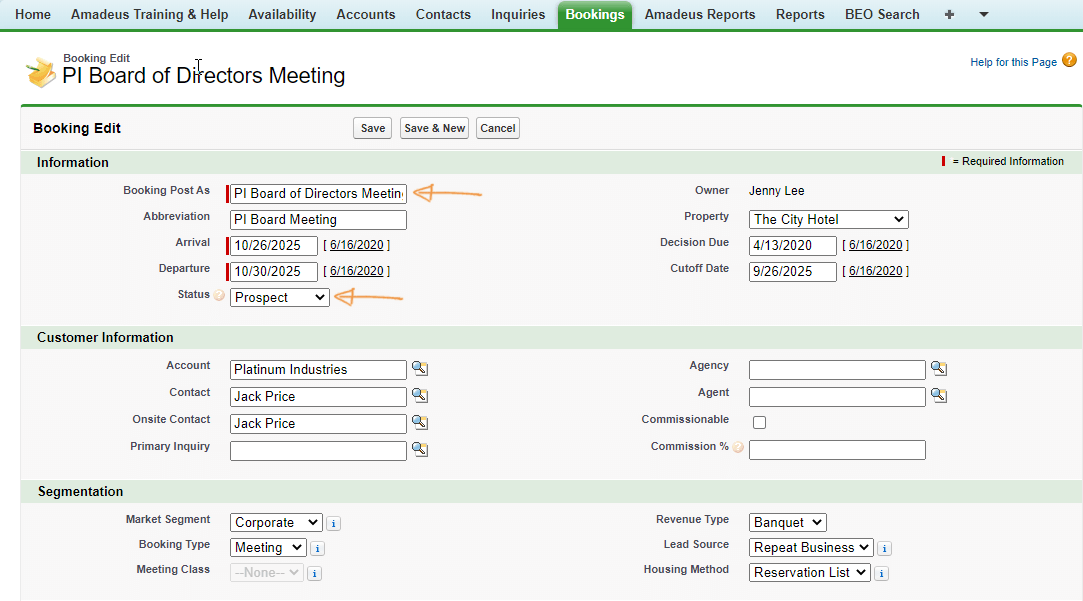Screen dimensions: 1083x601
Task: Open the Status dropdown showing Prospect
Action: pos(280,298)
